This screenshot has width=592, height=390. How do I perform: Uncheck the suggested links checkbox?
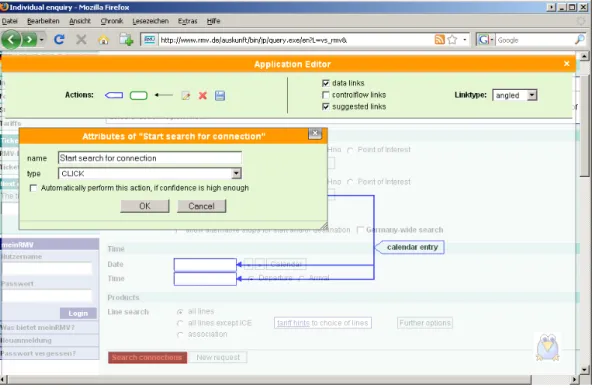tap(325, 106)
